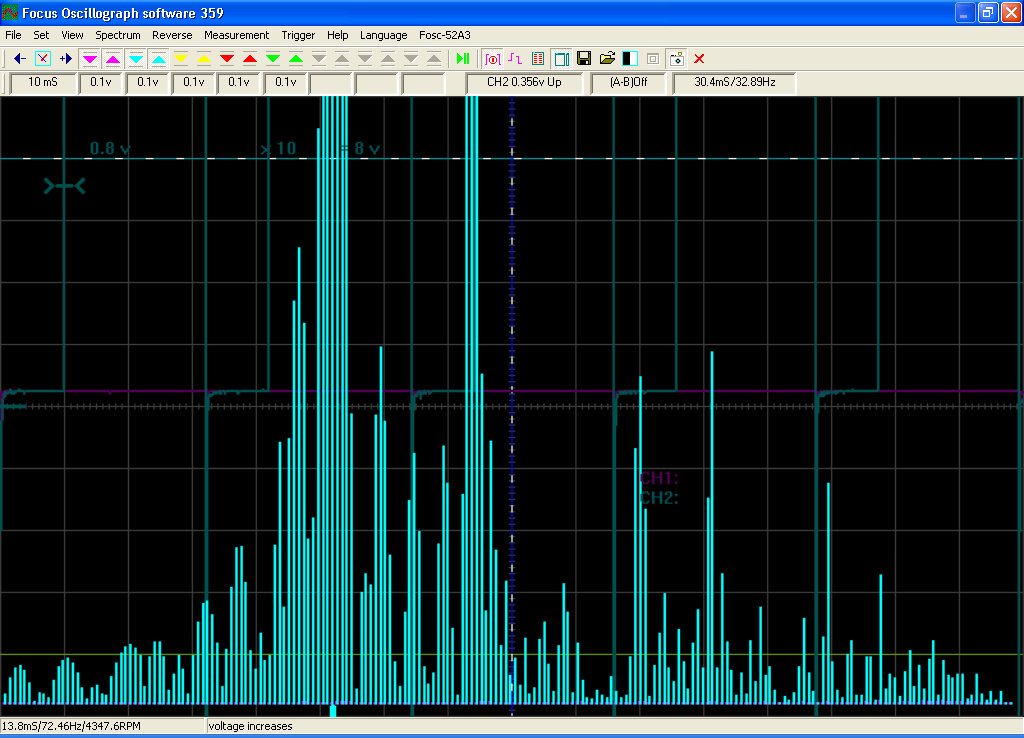1024x738 pixels.
Task: Click the cyan marker at the graph's bottom edge
Action: coord(333,710)
